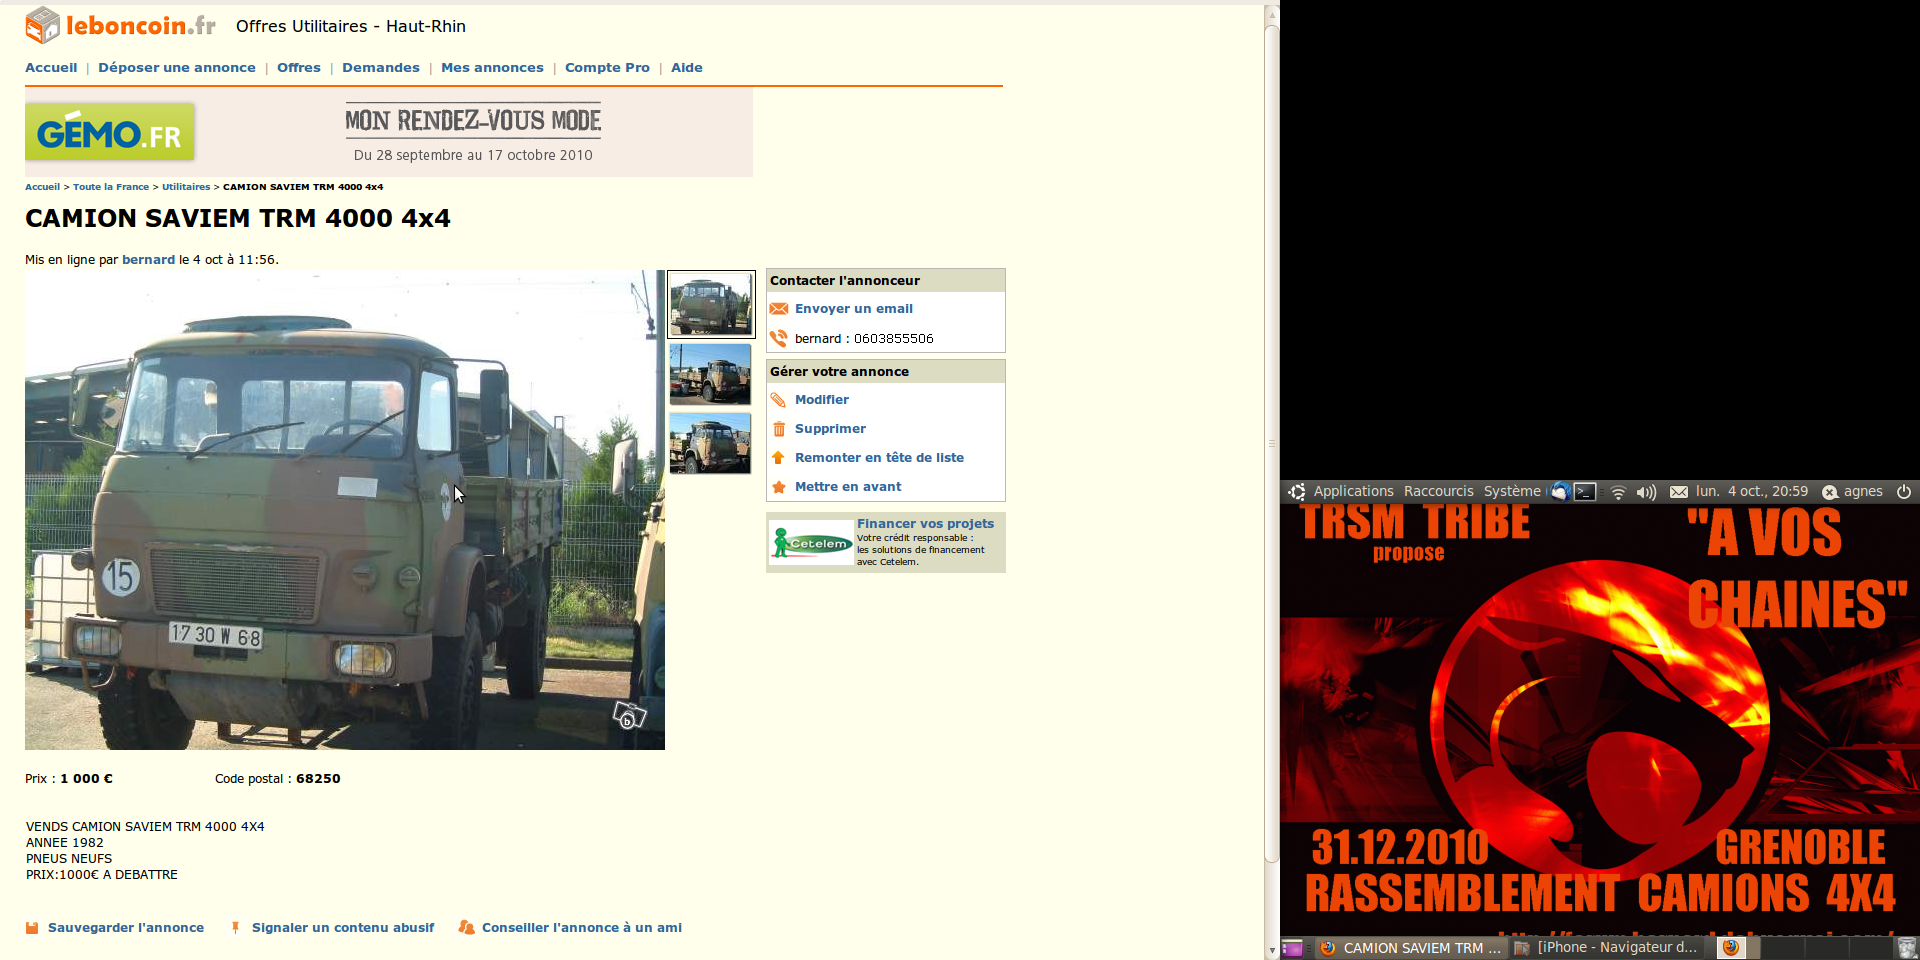Click the Wi-Fi network indicator

tap(1618, 492)
